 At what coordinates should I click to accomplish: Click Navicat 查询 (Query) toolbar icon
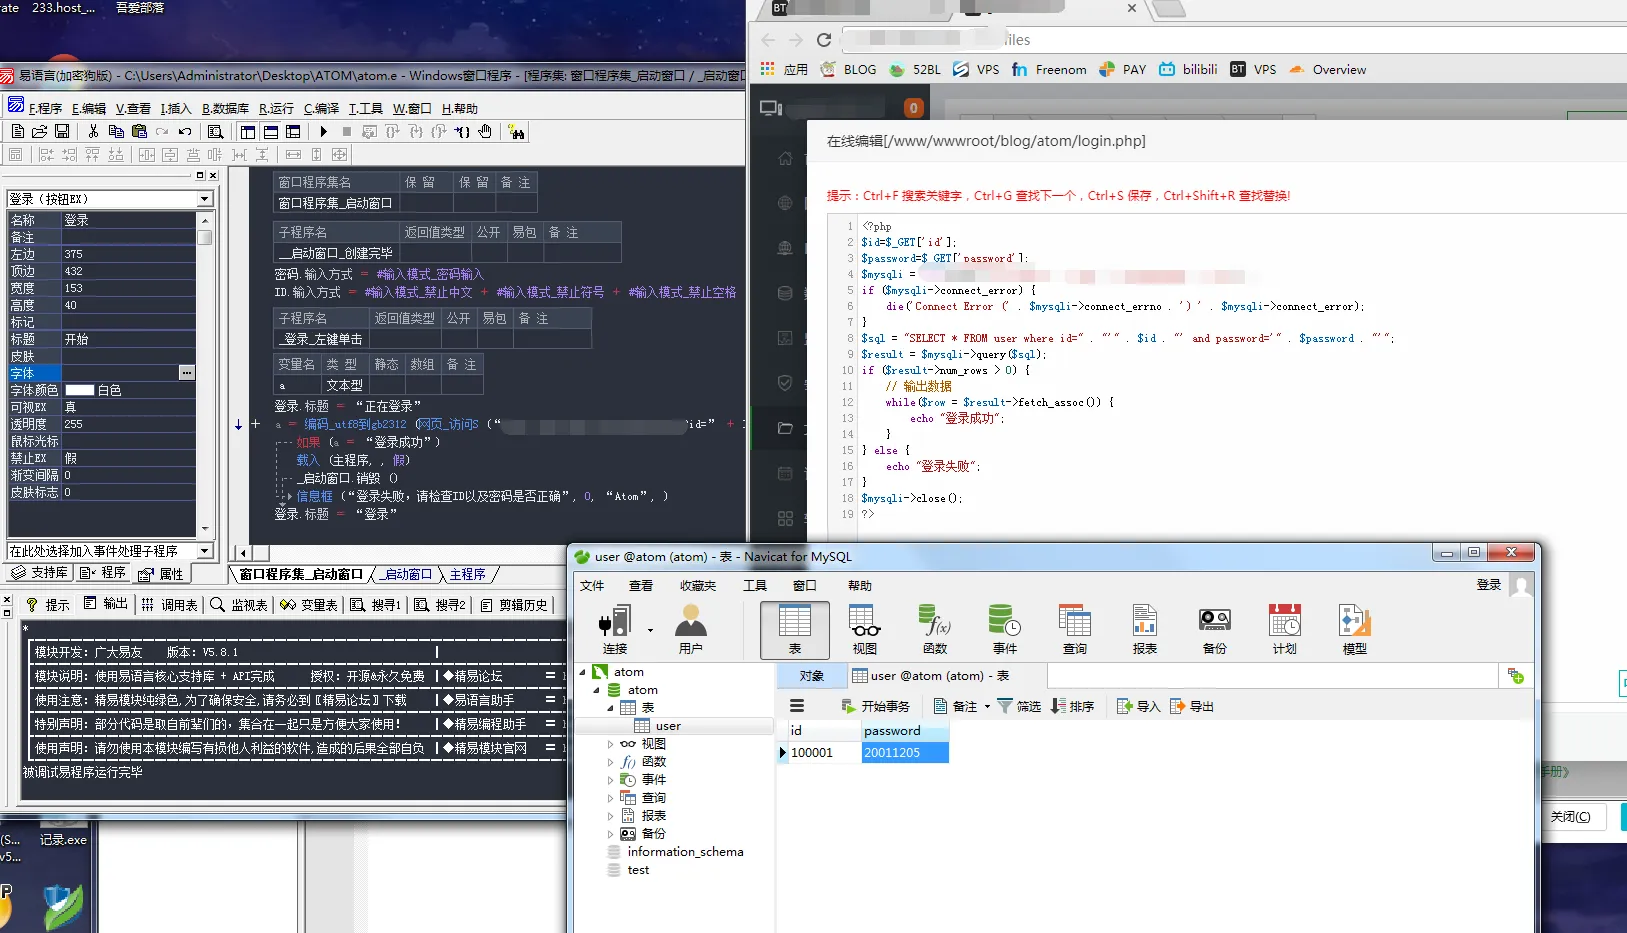tap(1074, 630)
